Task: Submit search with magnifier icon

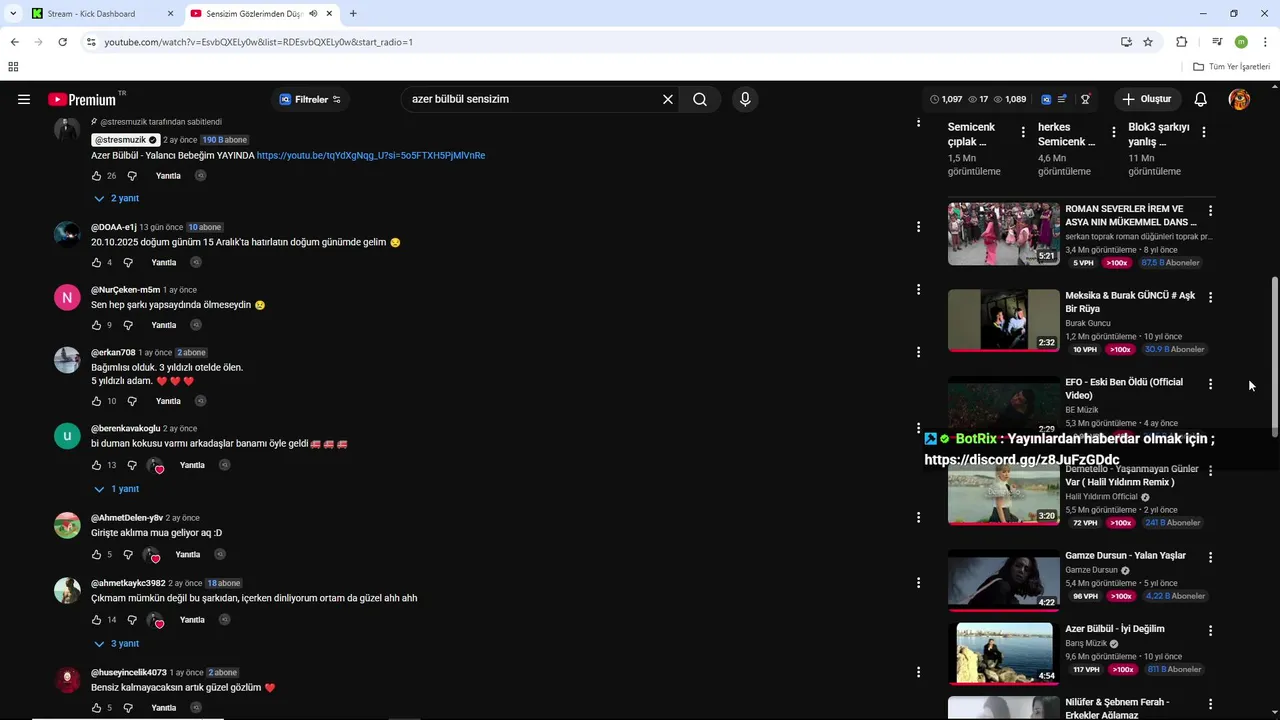Action: [700, 99]
